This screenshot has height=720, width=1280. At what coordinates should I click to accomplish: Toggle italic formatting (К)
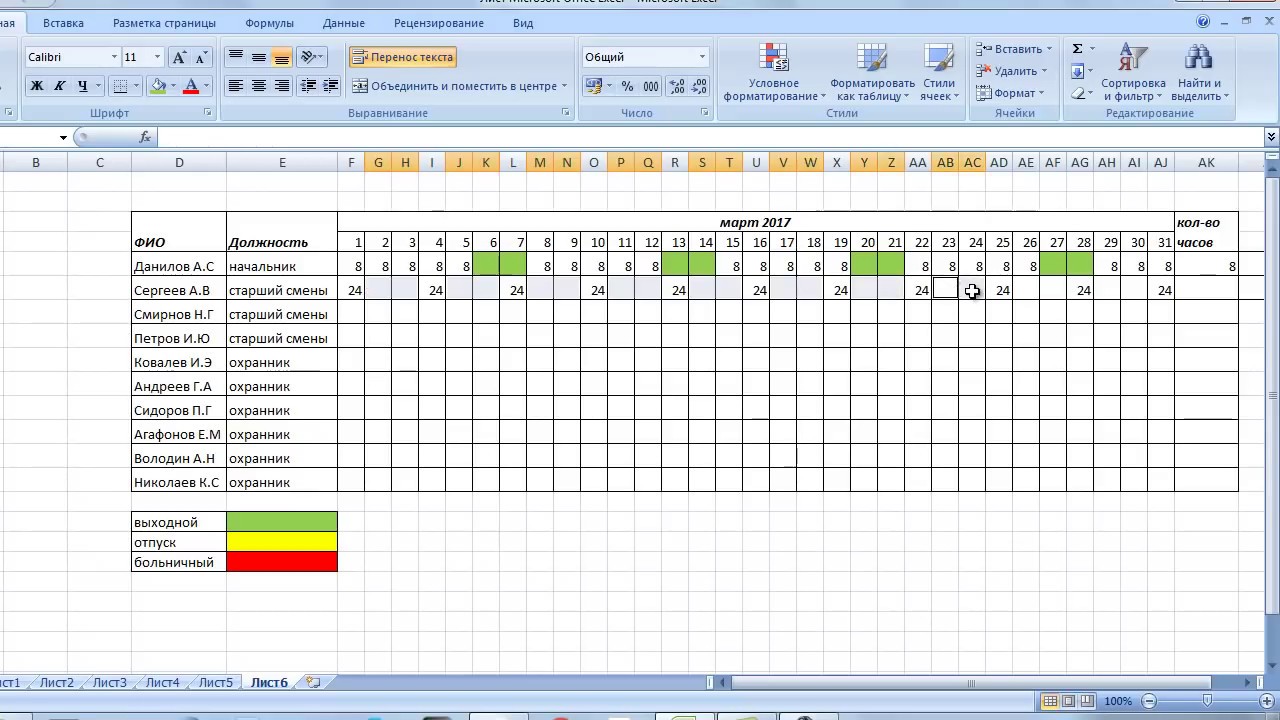(60, 87)
